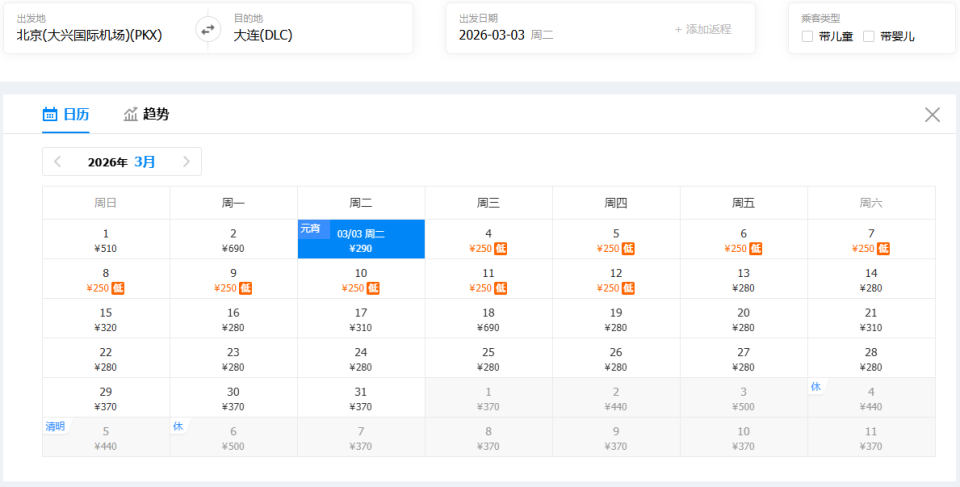The height and width of the screenshot is (487, 960).
Task: Switch to the 趋势 tab
Action: (146, 114)
